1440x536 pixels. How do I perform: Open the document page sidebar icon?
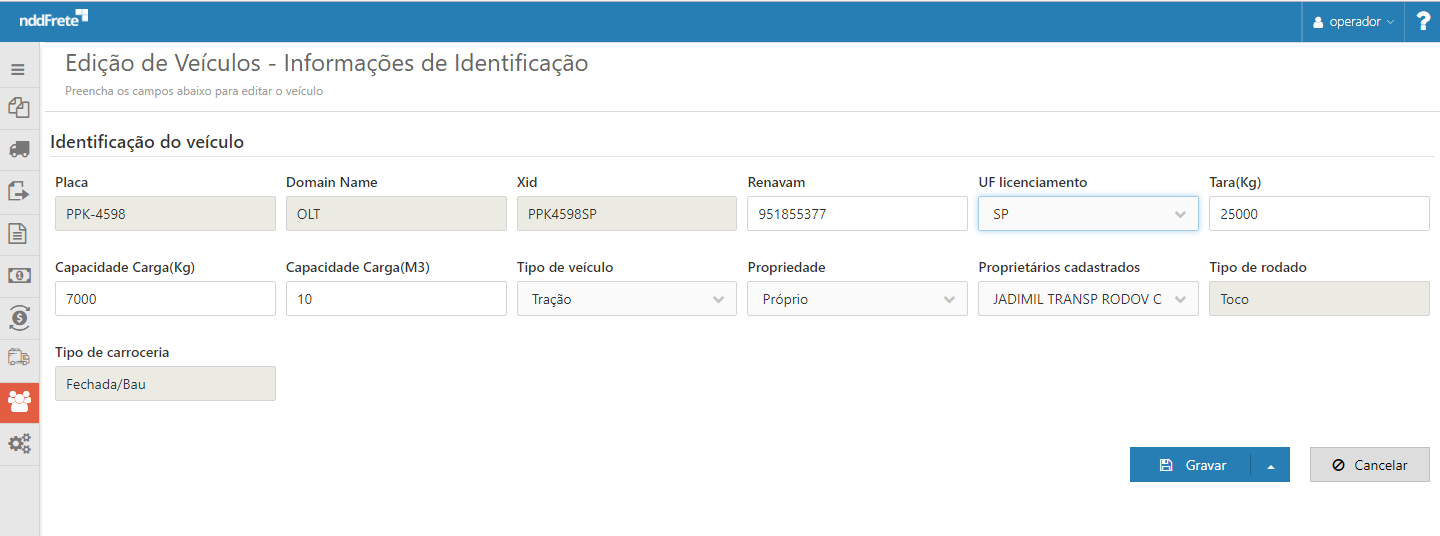(18, 233)
